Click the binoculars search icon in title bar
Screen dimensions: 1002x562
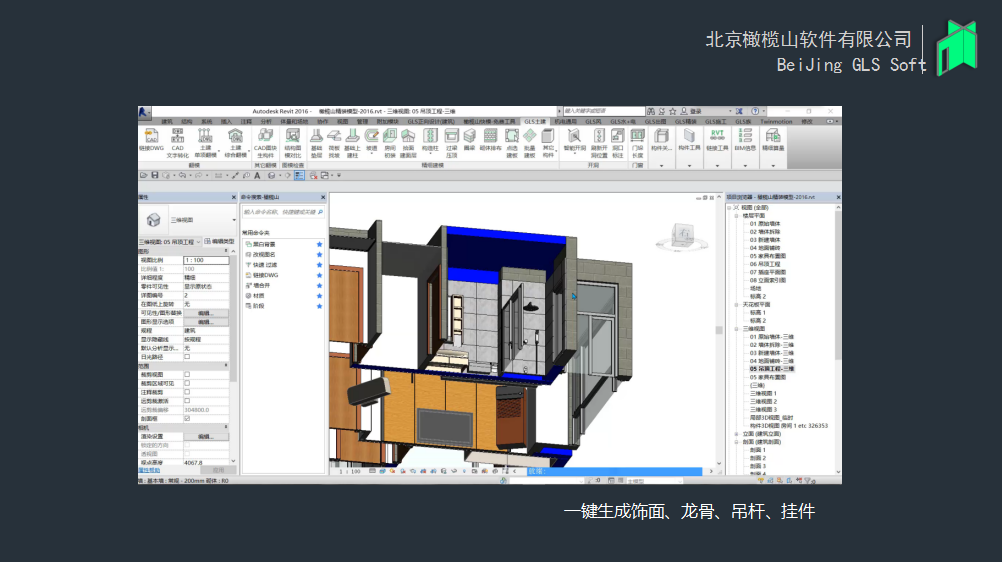click(x=651, y=111)
